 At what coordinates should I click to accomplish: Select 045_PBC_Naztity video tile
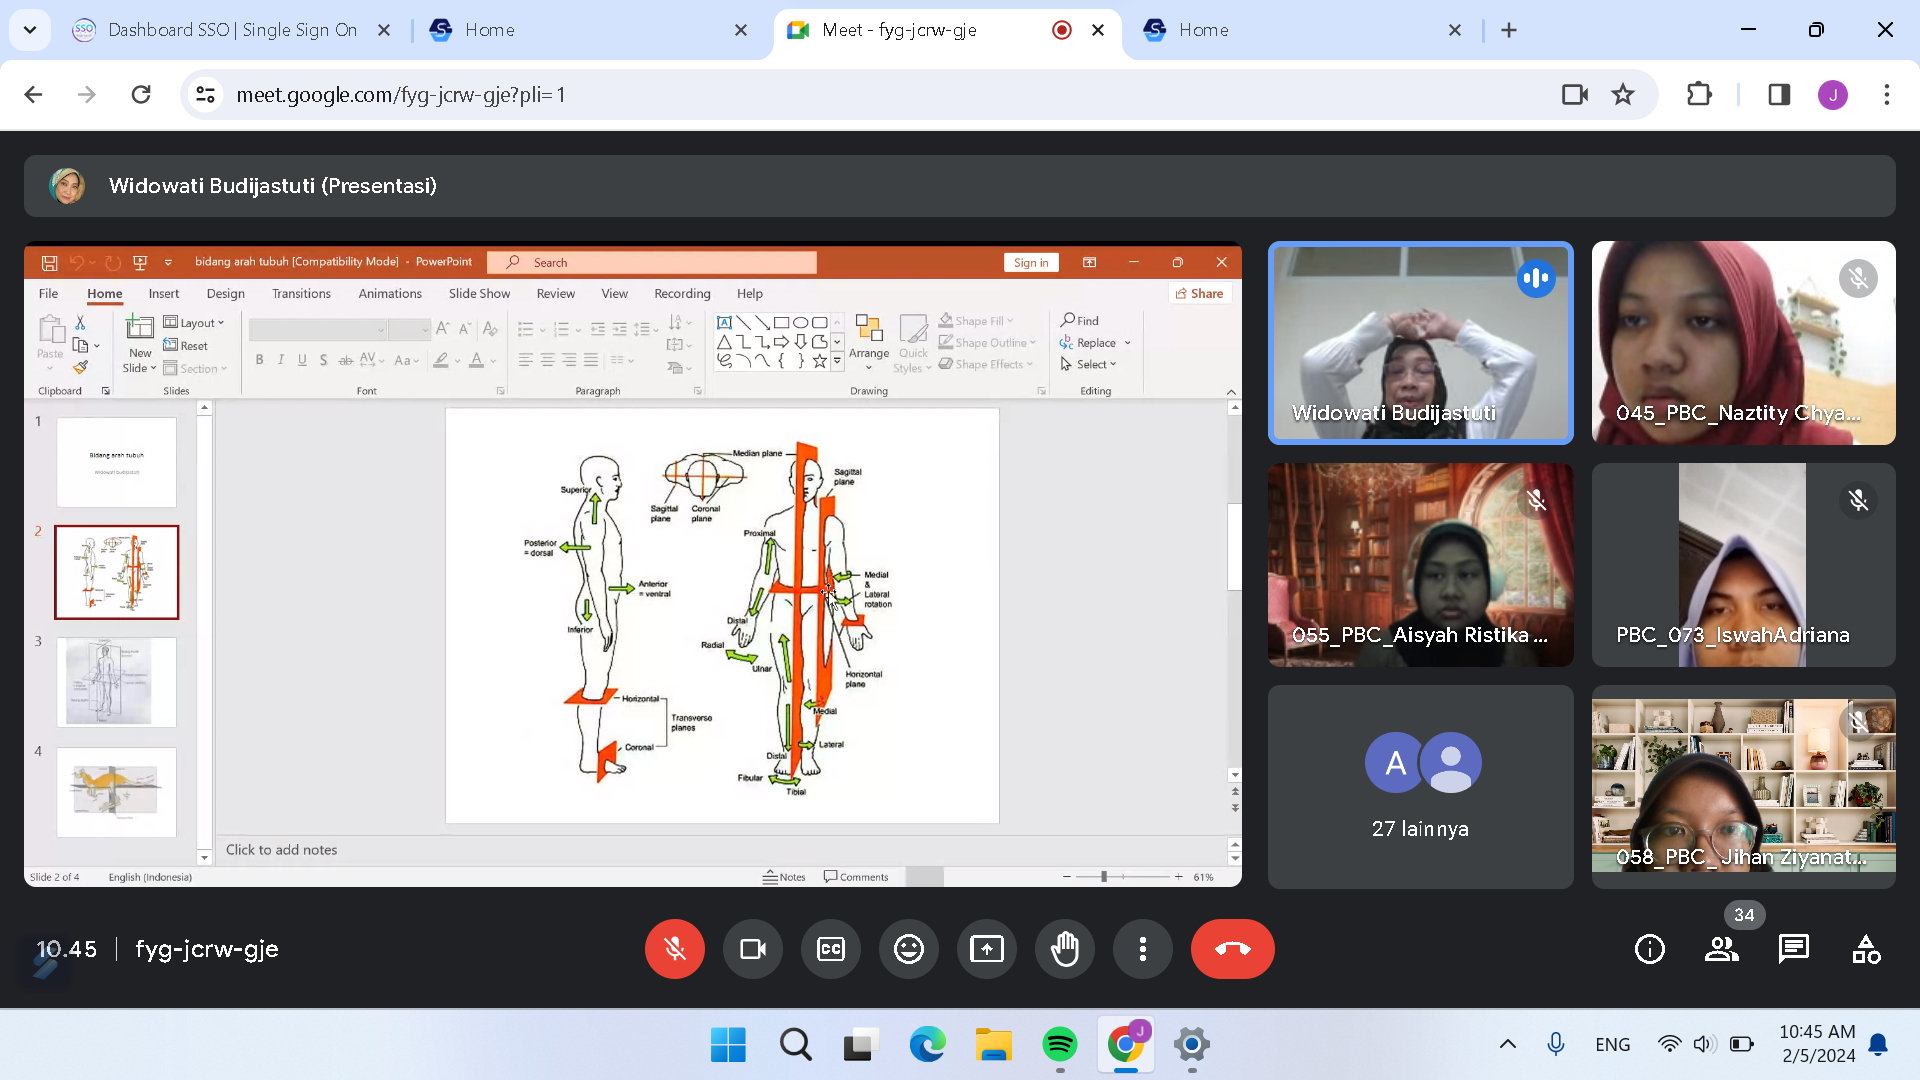1744,343
